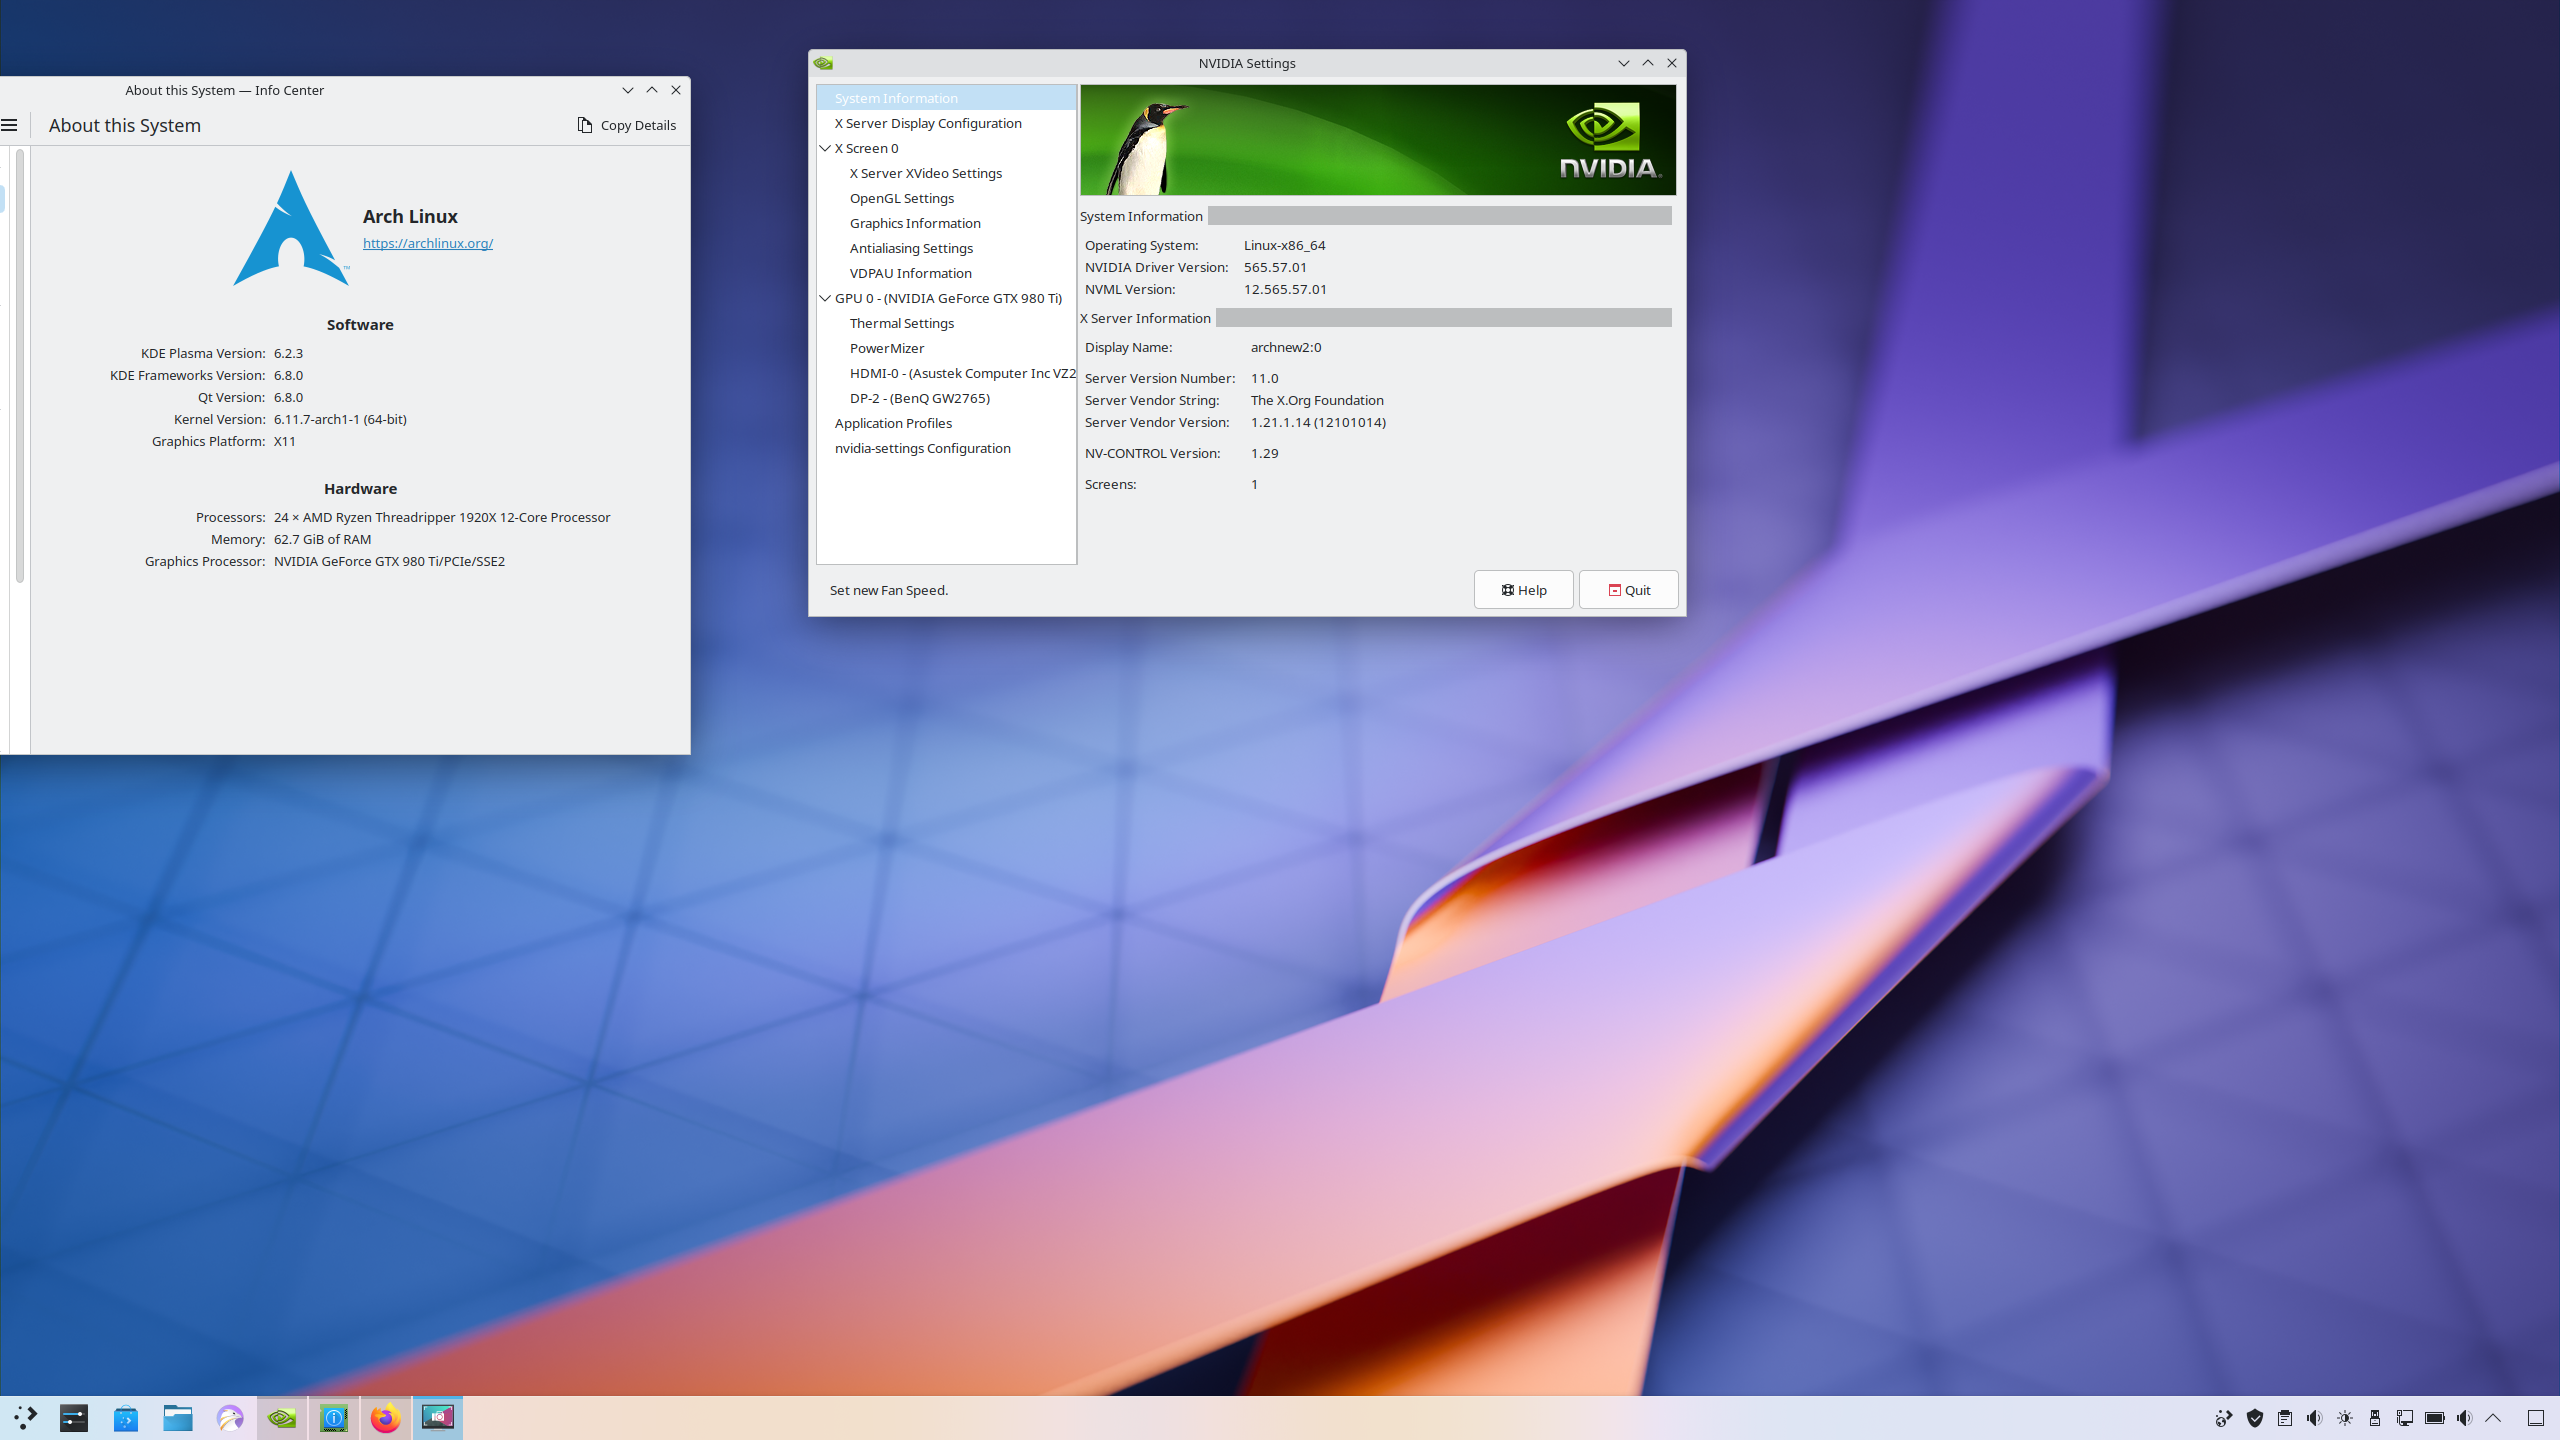Open X Server XVideo Settings
Screen dimensions: 2560x1440
point(926,173)
